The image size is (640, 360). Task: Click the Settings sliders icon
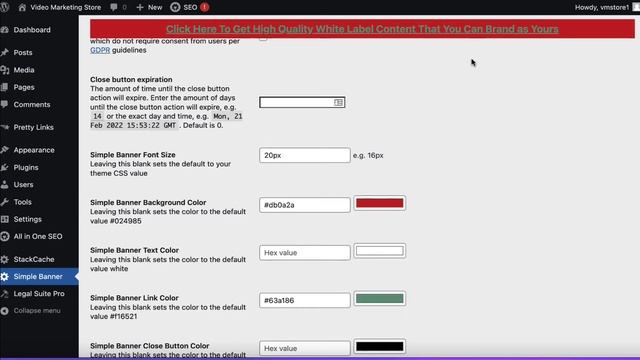(4, 219)
